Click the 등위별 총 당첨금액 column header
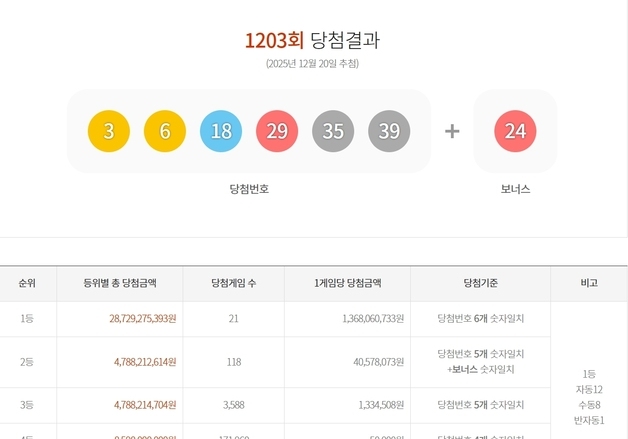Image resolution: width=628 pixels, height=439 pixels. [x=120, y=283]
